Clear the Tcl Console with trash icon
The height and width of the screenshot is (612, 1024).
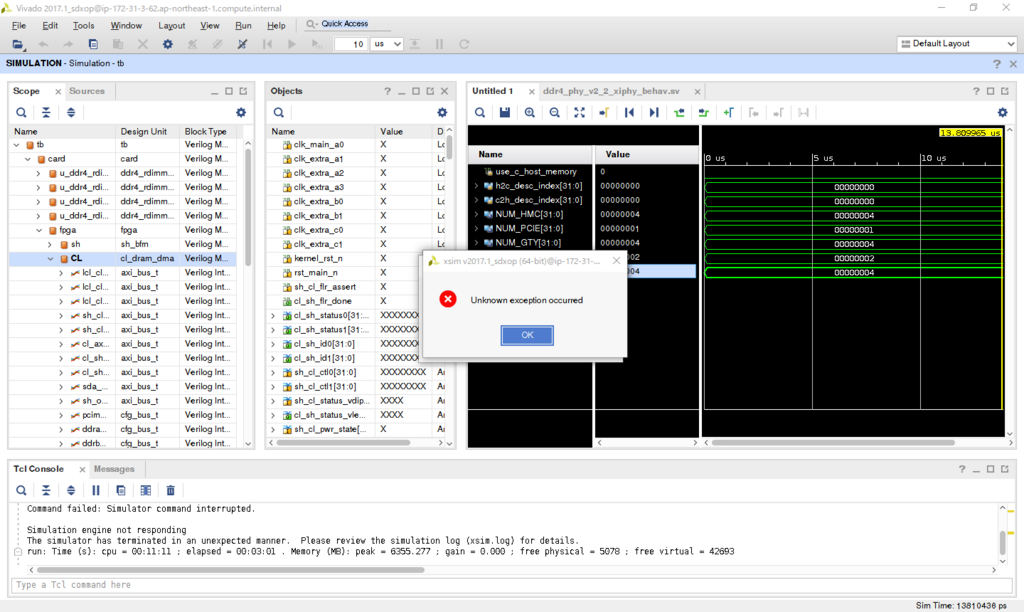[x=170, y=490]
